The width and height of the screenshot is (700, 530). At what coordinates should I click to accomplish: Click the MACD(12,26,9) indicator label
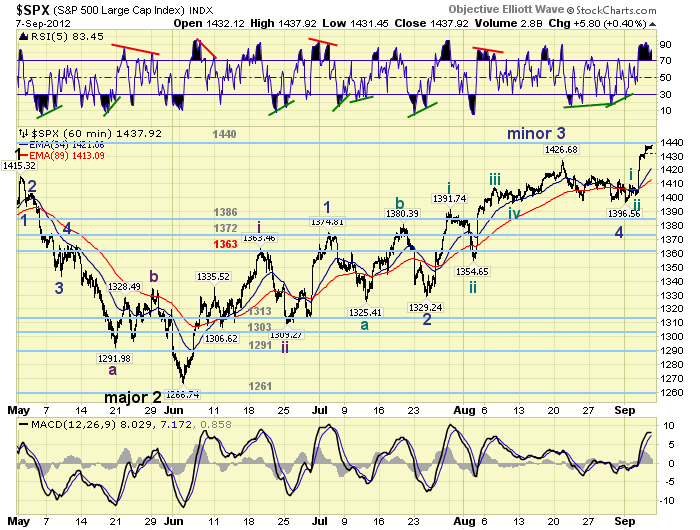75,424
